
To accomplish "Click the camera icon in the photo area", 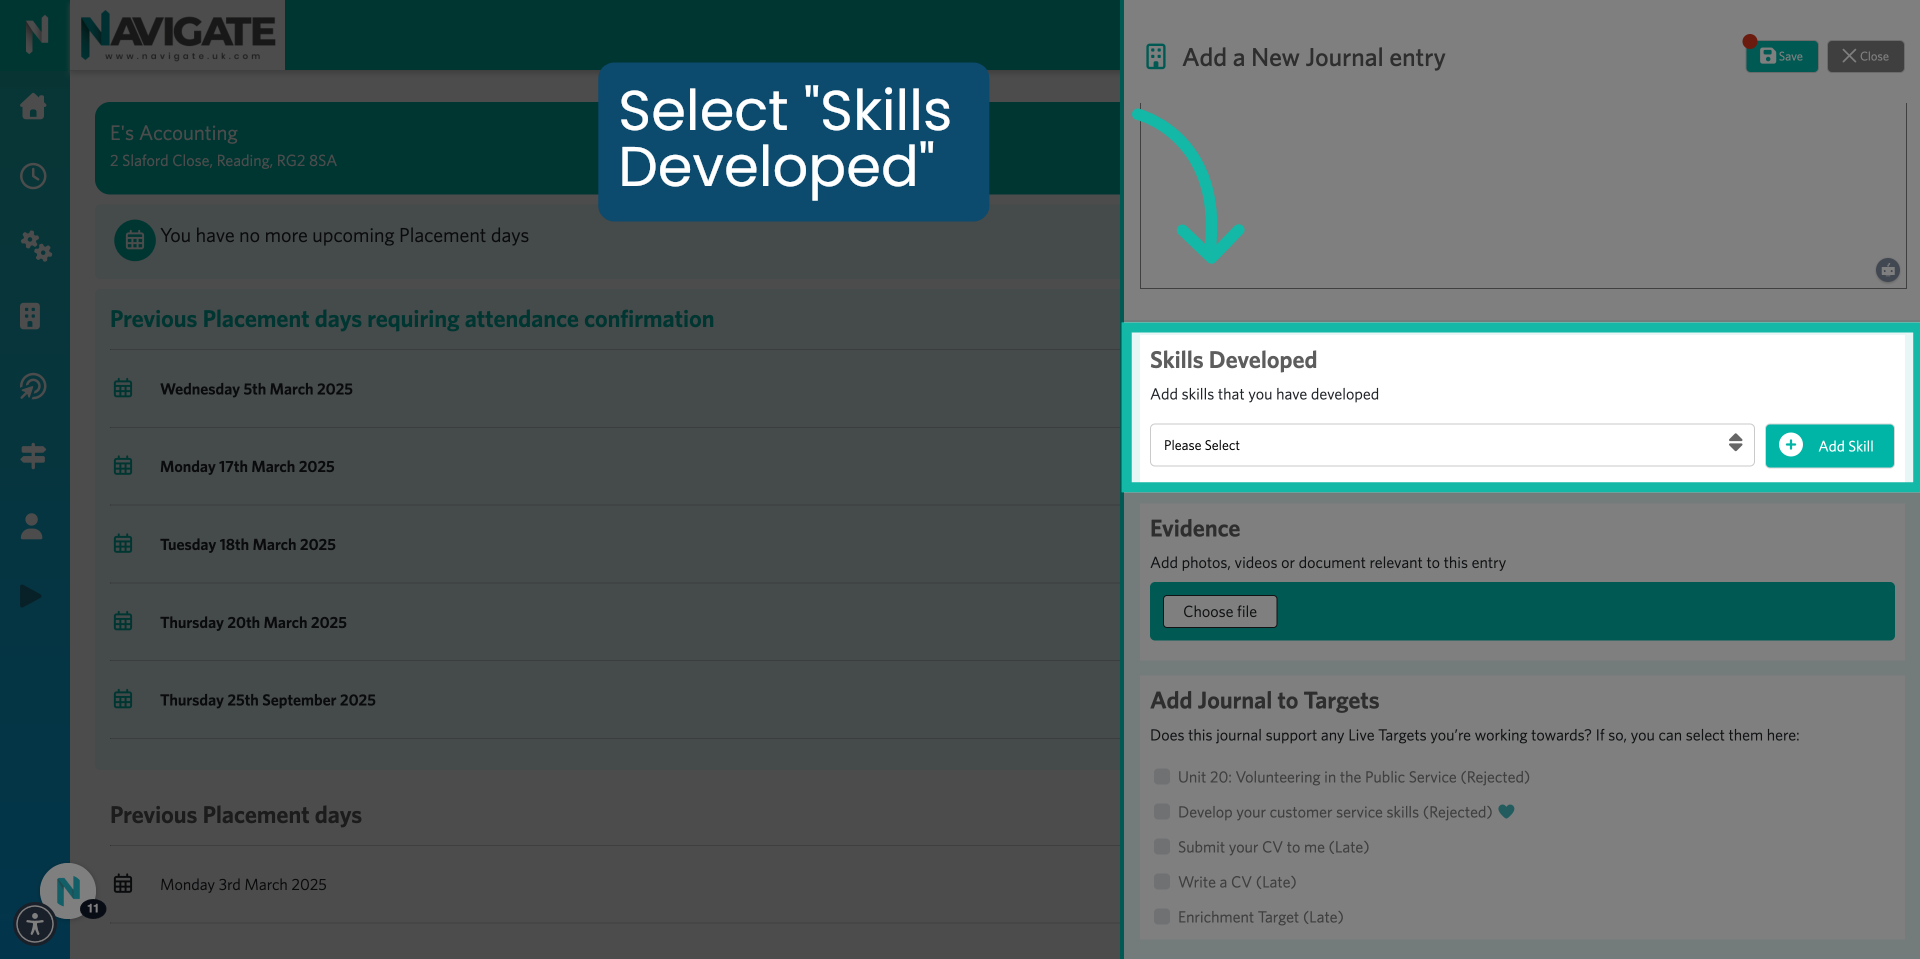I will point(1887,270).
